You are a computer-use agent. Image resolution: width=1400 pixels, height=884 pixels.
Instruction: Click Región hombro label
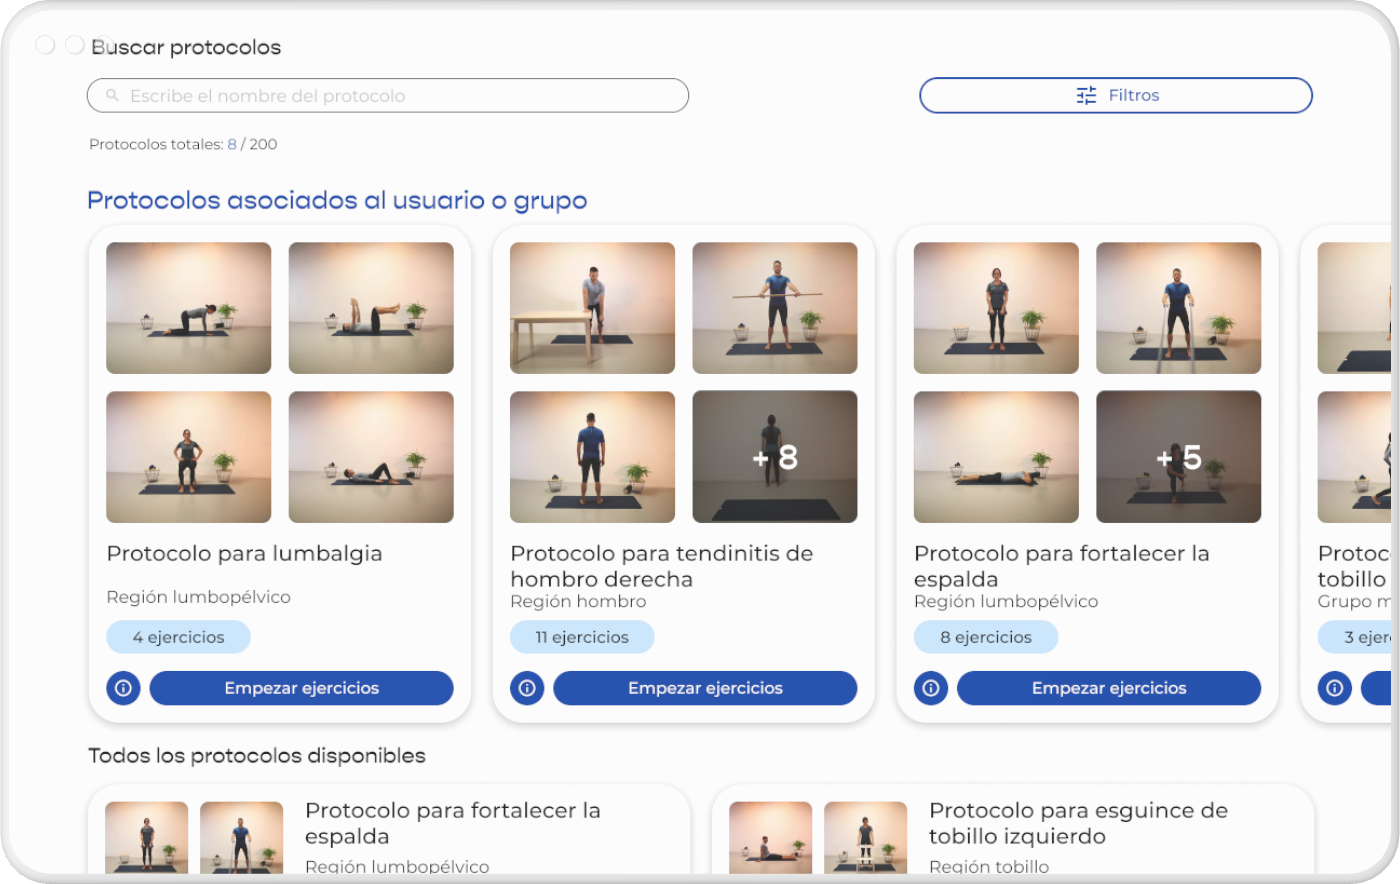click(x=578, y=602)
